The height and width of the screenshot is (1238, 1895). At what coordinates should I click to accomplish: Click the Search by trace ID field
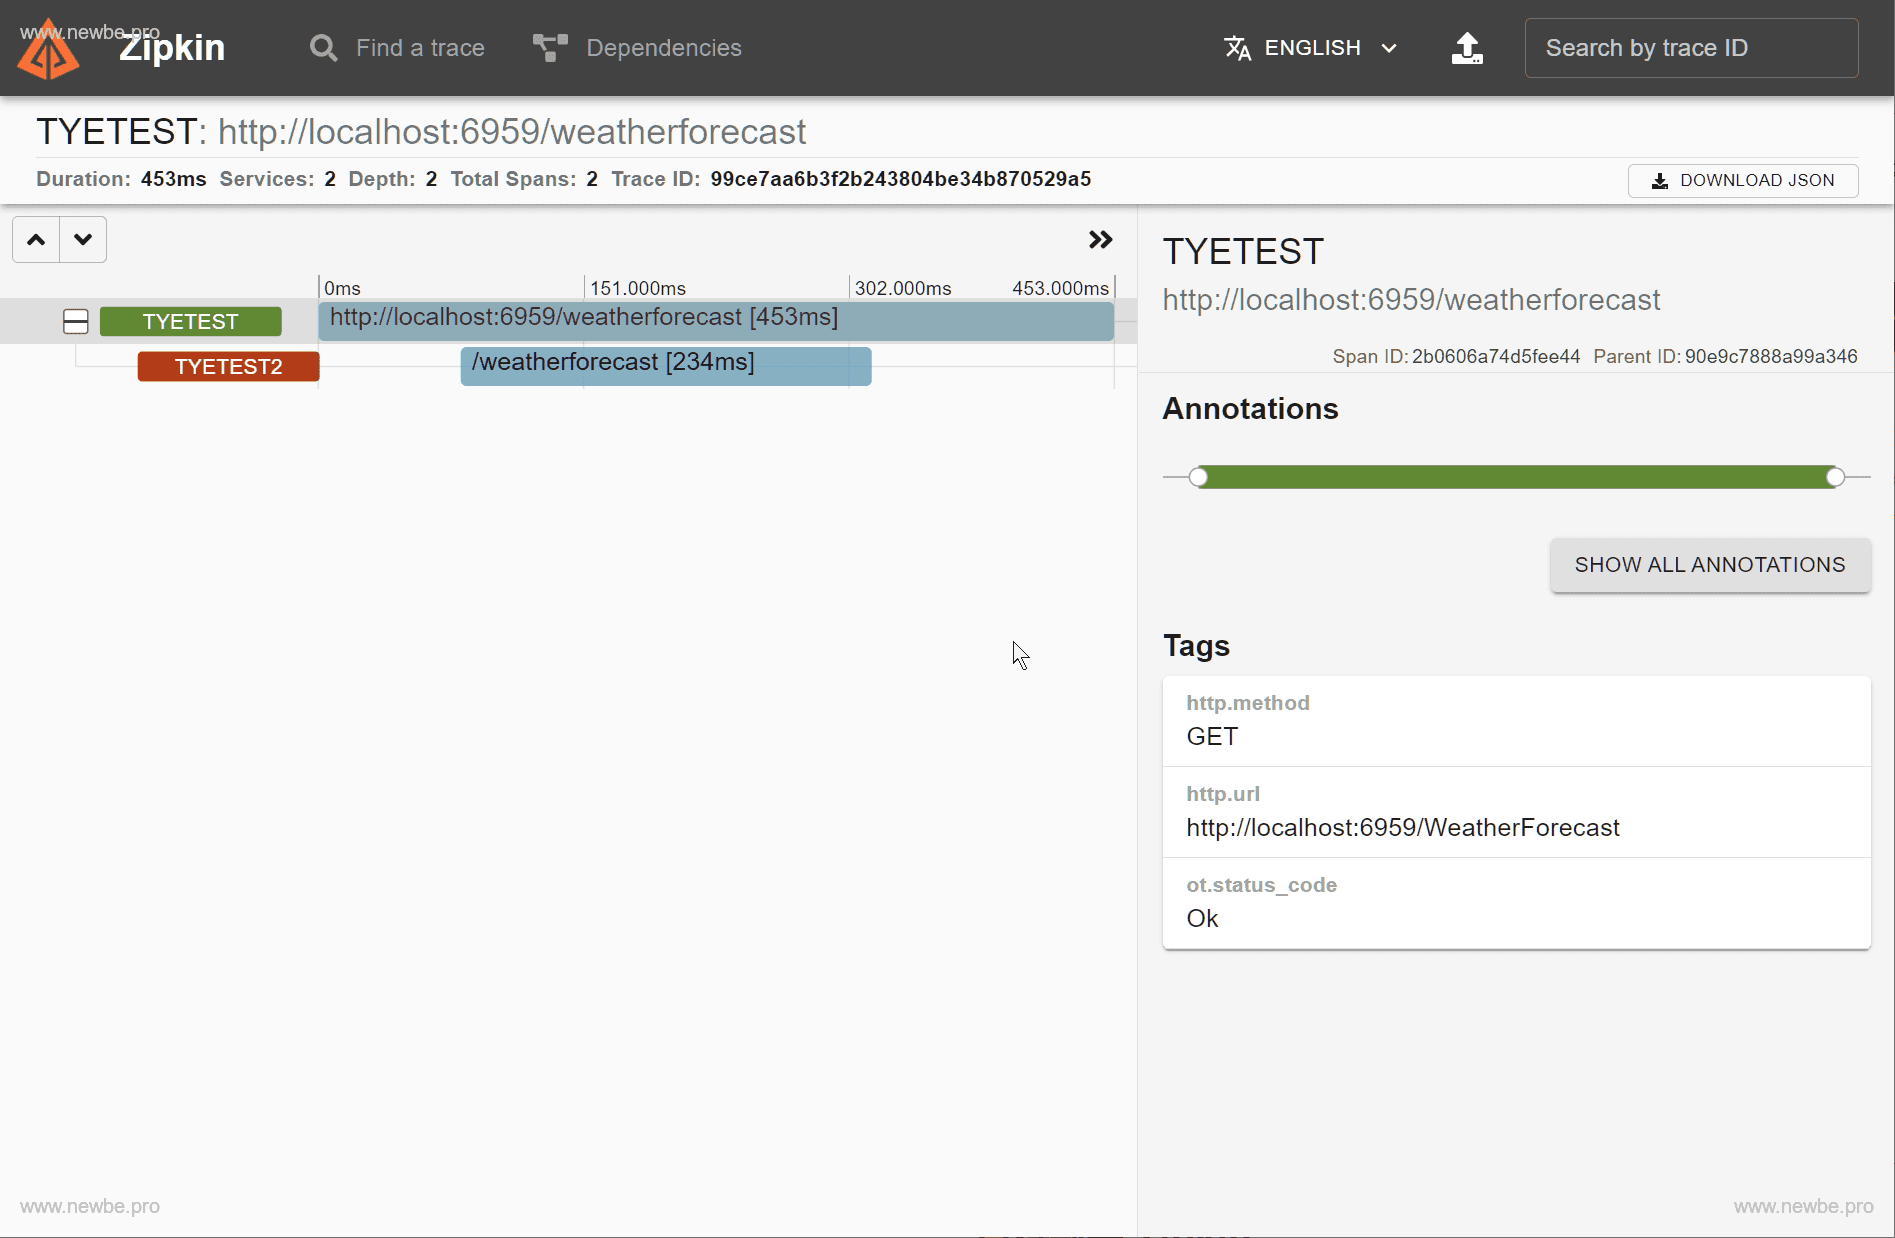(1691, 48)
